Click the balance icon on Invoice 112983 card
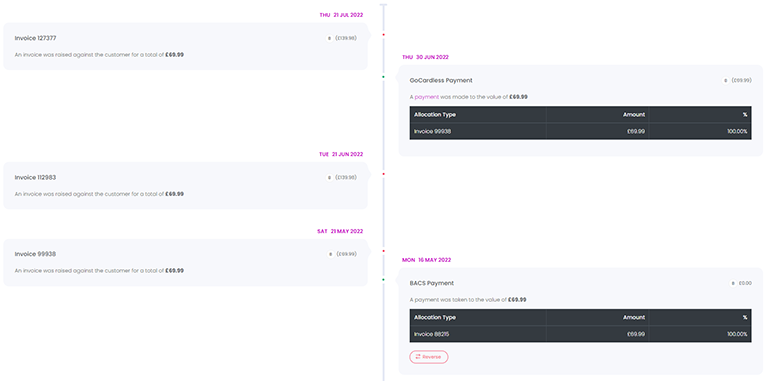The width and height of the screenshot is (768, 381). (329, 178)
